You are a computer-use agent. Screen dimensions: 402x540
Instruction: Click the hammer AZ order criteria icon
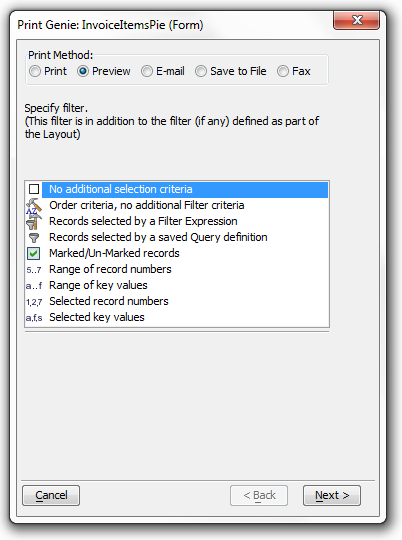(34, 206)
